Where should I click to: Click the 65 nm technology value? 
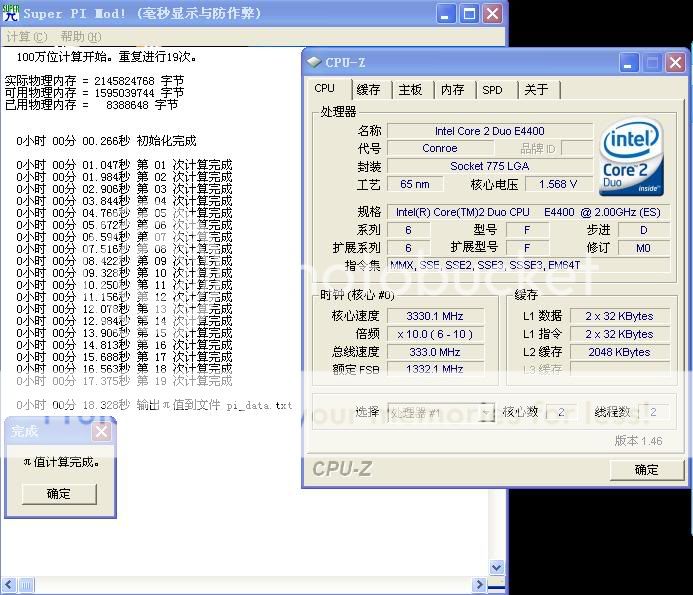[415, 184]
